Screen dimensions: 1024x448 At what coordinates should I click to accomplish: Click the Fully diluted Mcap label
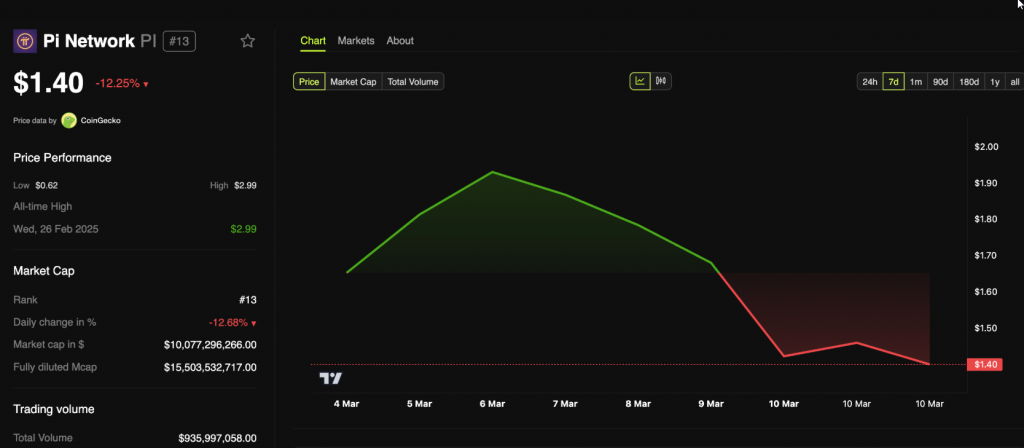[55, 367]
